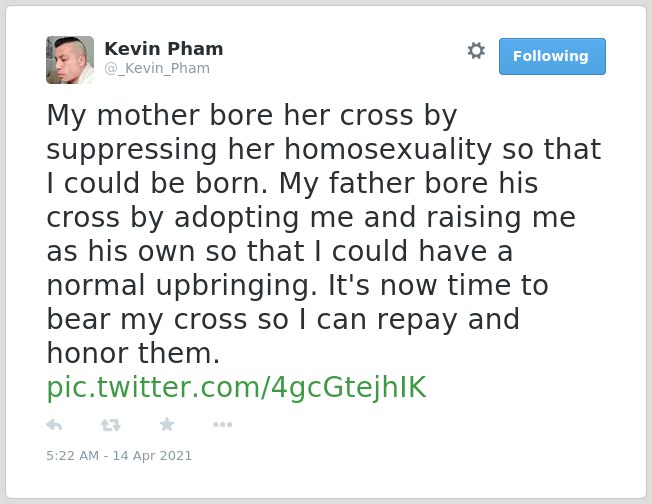Open Kevin Pham's profile via display name
Image resolution: width=652 pixels, height=504 pixels.
click(164, 49)
